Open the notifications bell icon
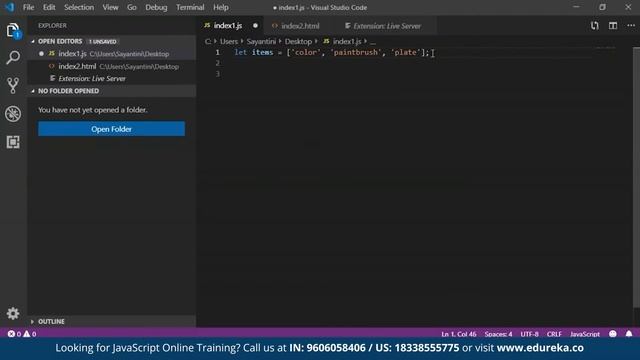 pyautogui.click(x=629, y=334)
